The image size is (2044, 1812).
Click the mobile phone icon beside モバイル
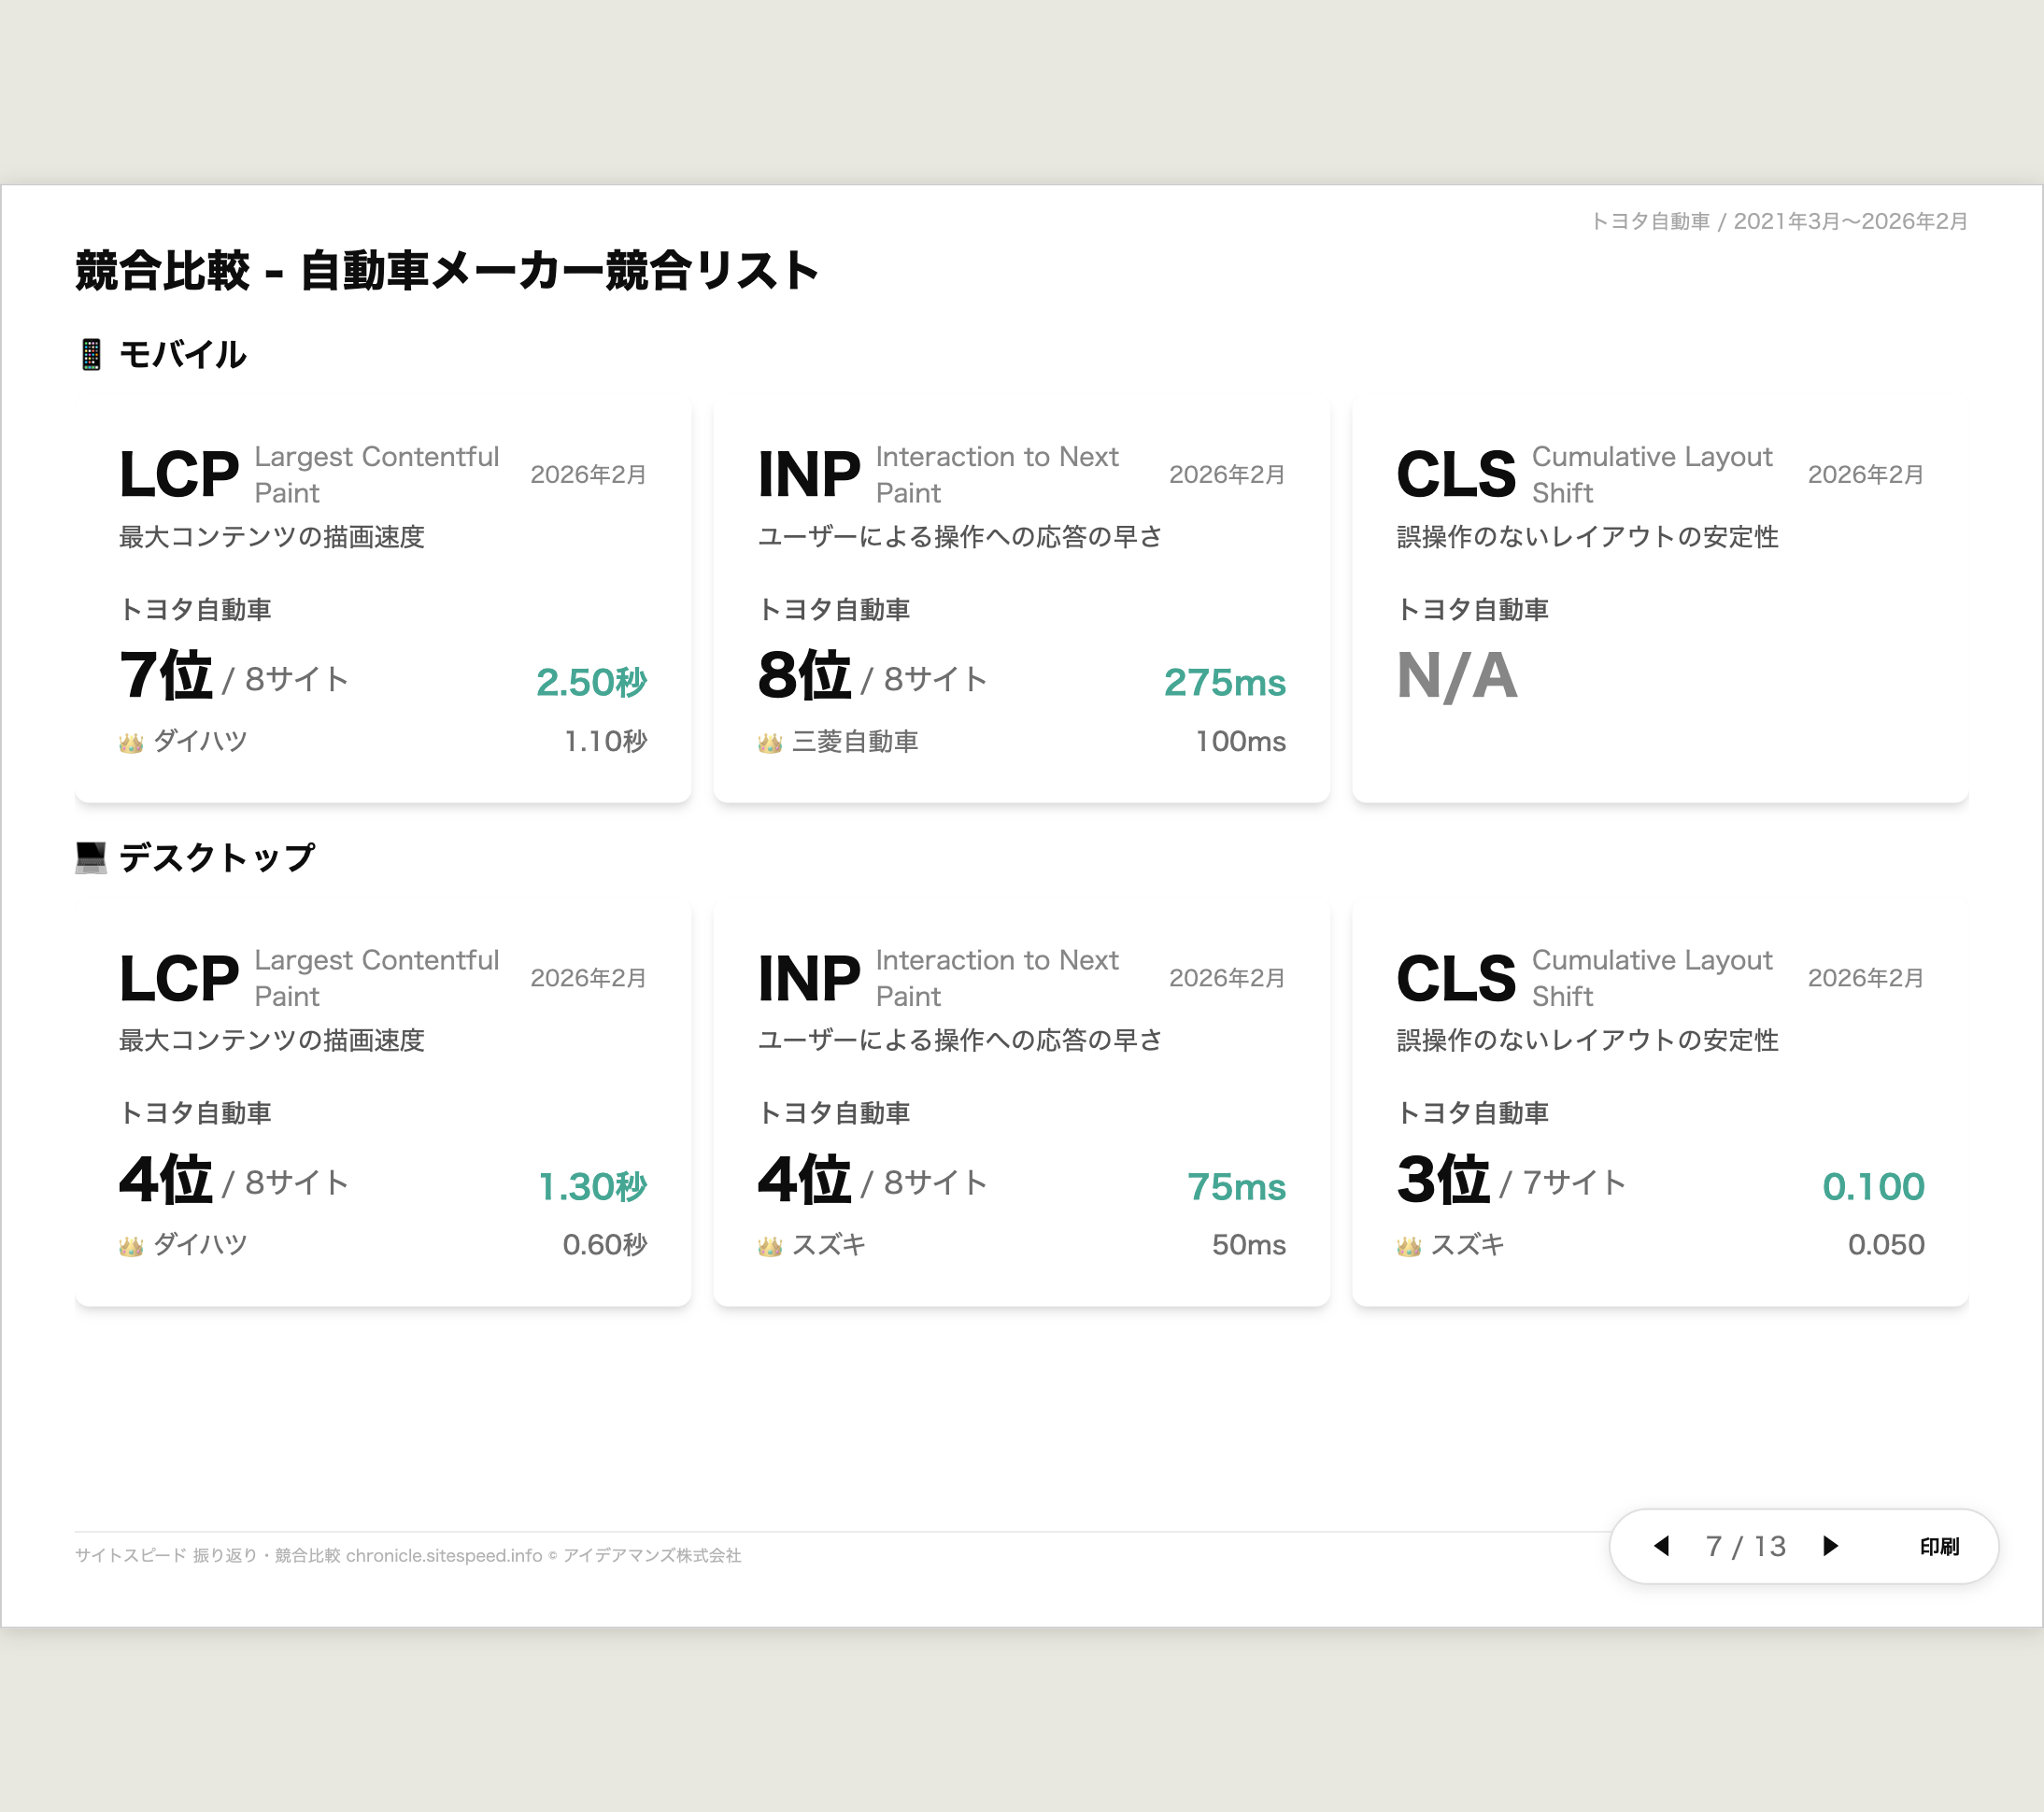point(91,354)
